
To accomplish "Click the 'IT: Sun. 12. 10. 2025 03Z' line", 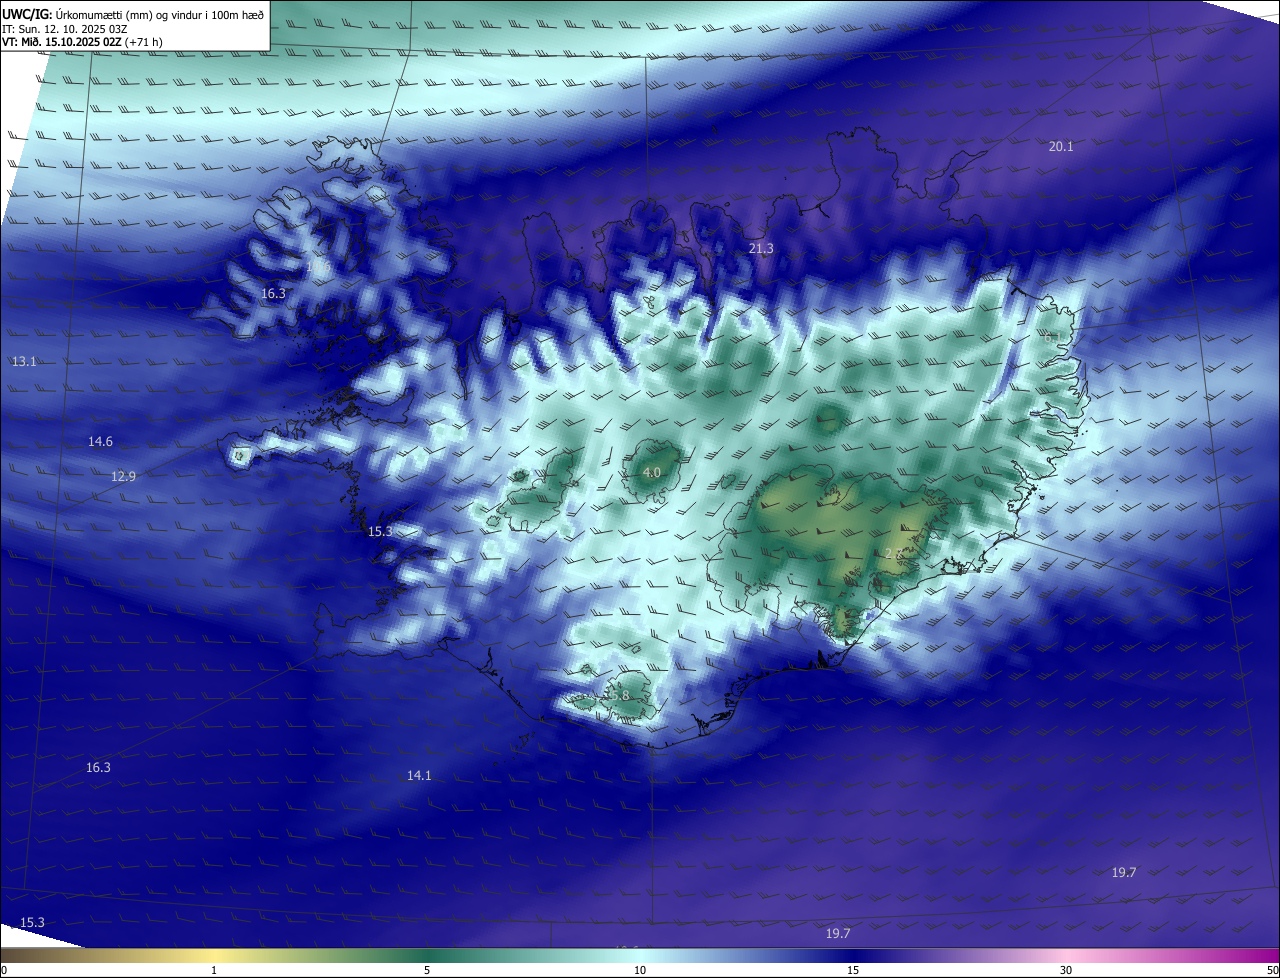I will pos(67,28).
